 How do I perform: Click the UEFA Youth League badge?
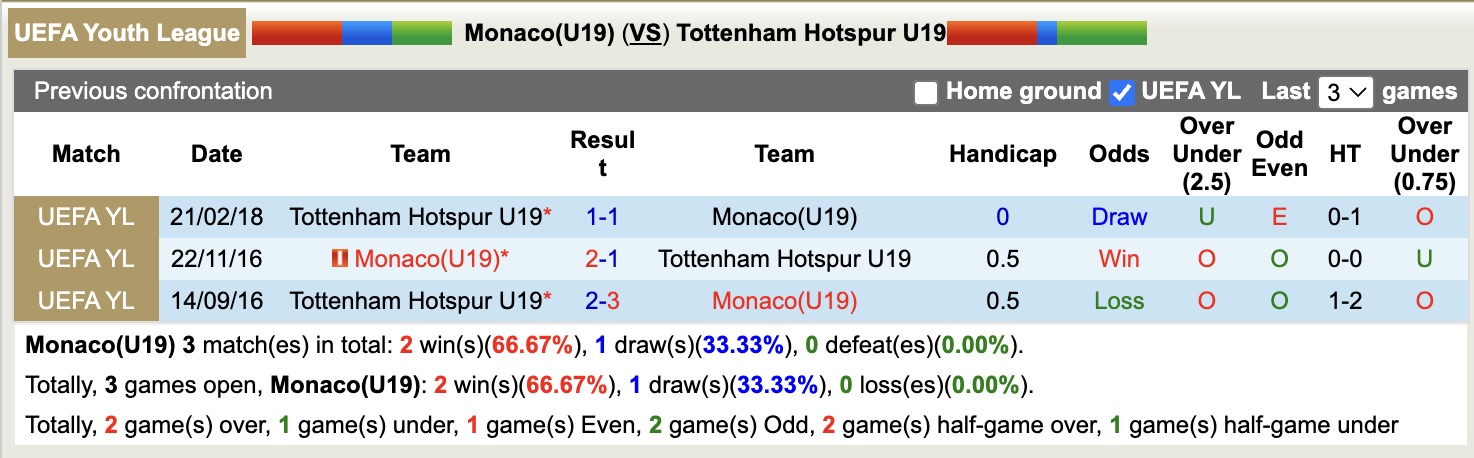tap(128, 33)
